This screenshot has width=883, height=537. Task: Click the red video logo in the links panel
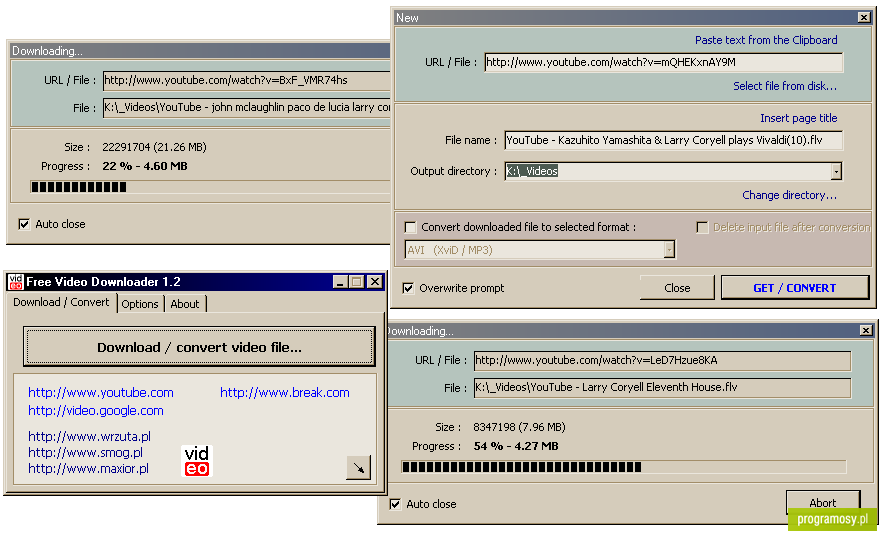click(197, 461)
